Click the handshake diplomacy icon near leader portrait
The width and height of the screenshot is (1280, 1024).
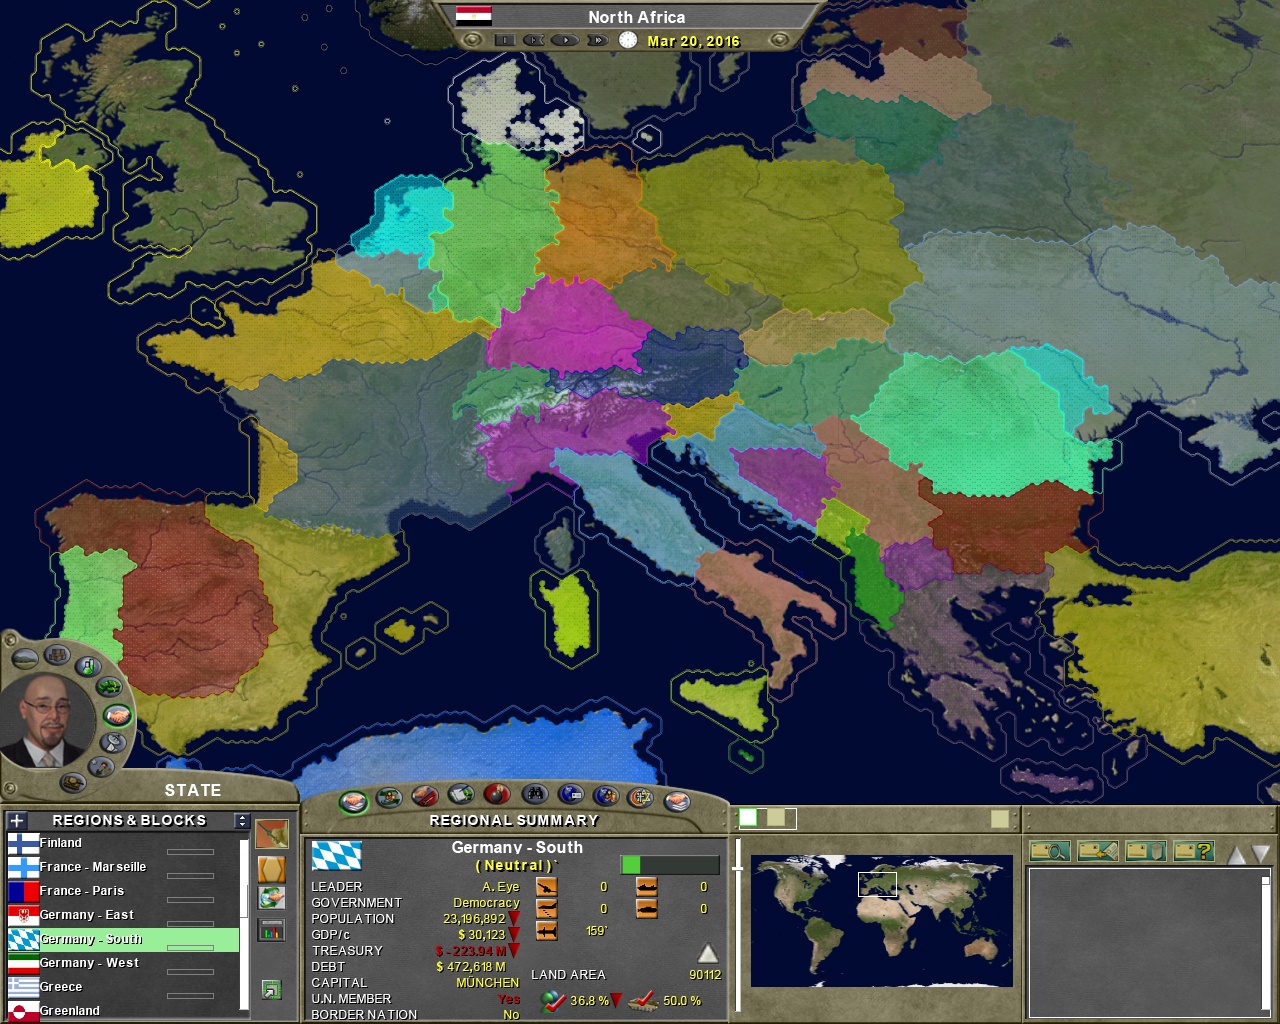(117, 715)
